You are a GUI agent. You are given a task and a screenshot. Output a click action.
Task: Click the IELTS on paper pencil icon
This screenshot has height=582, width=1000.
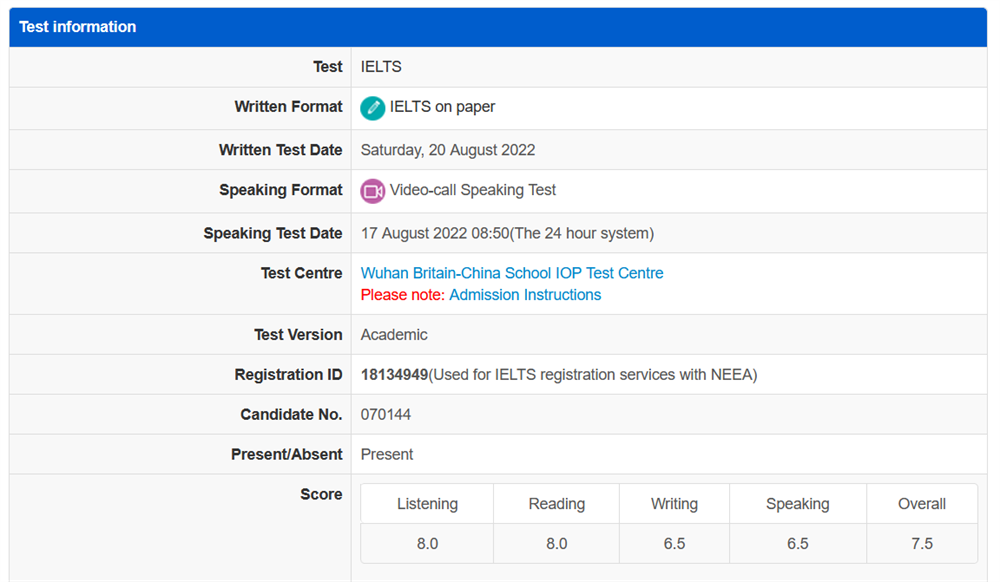(372, 108)
